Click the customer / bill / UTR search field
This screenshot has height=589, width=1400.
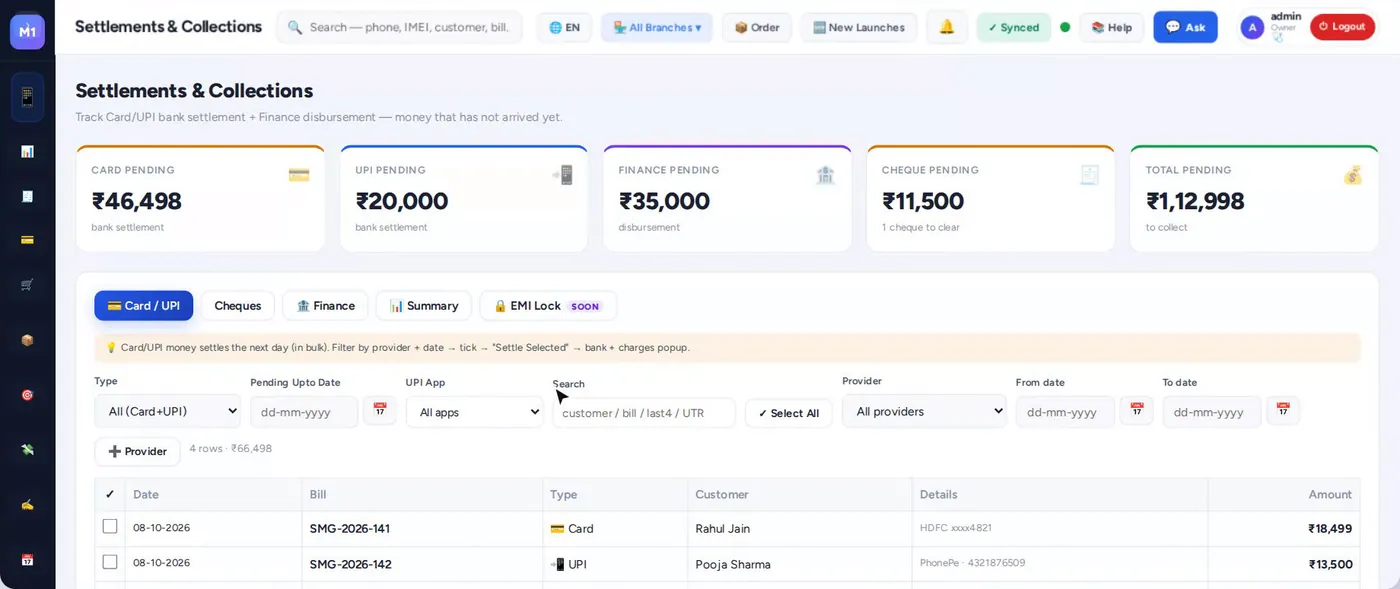[644, 413]
